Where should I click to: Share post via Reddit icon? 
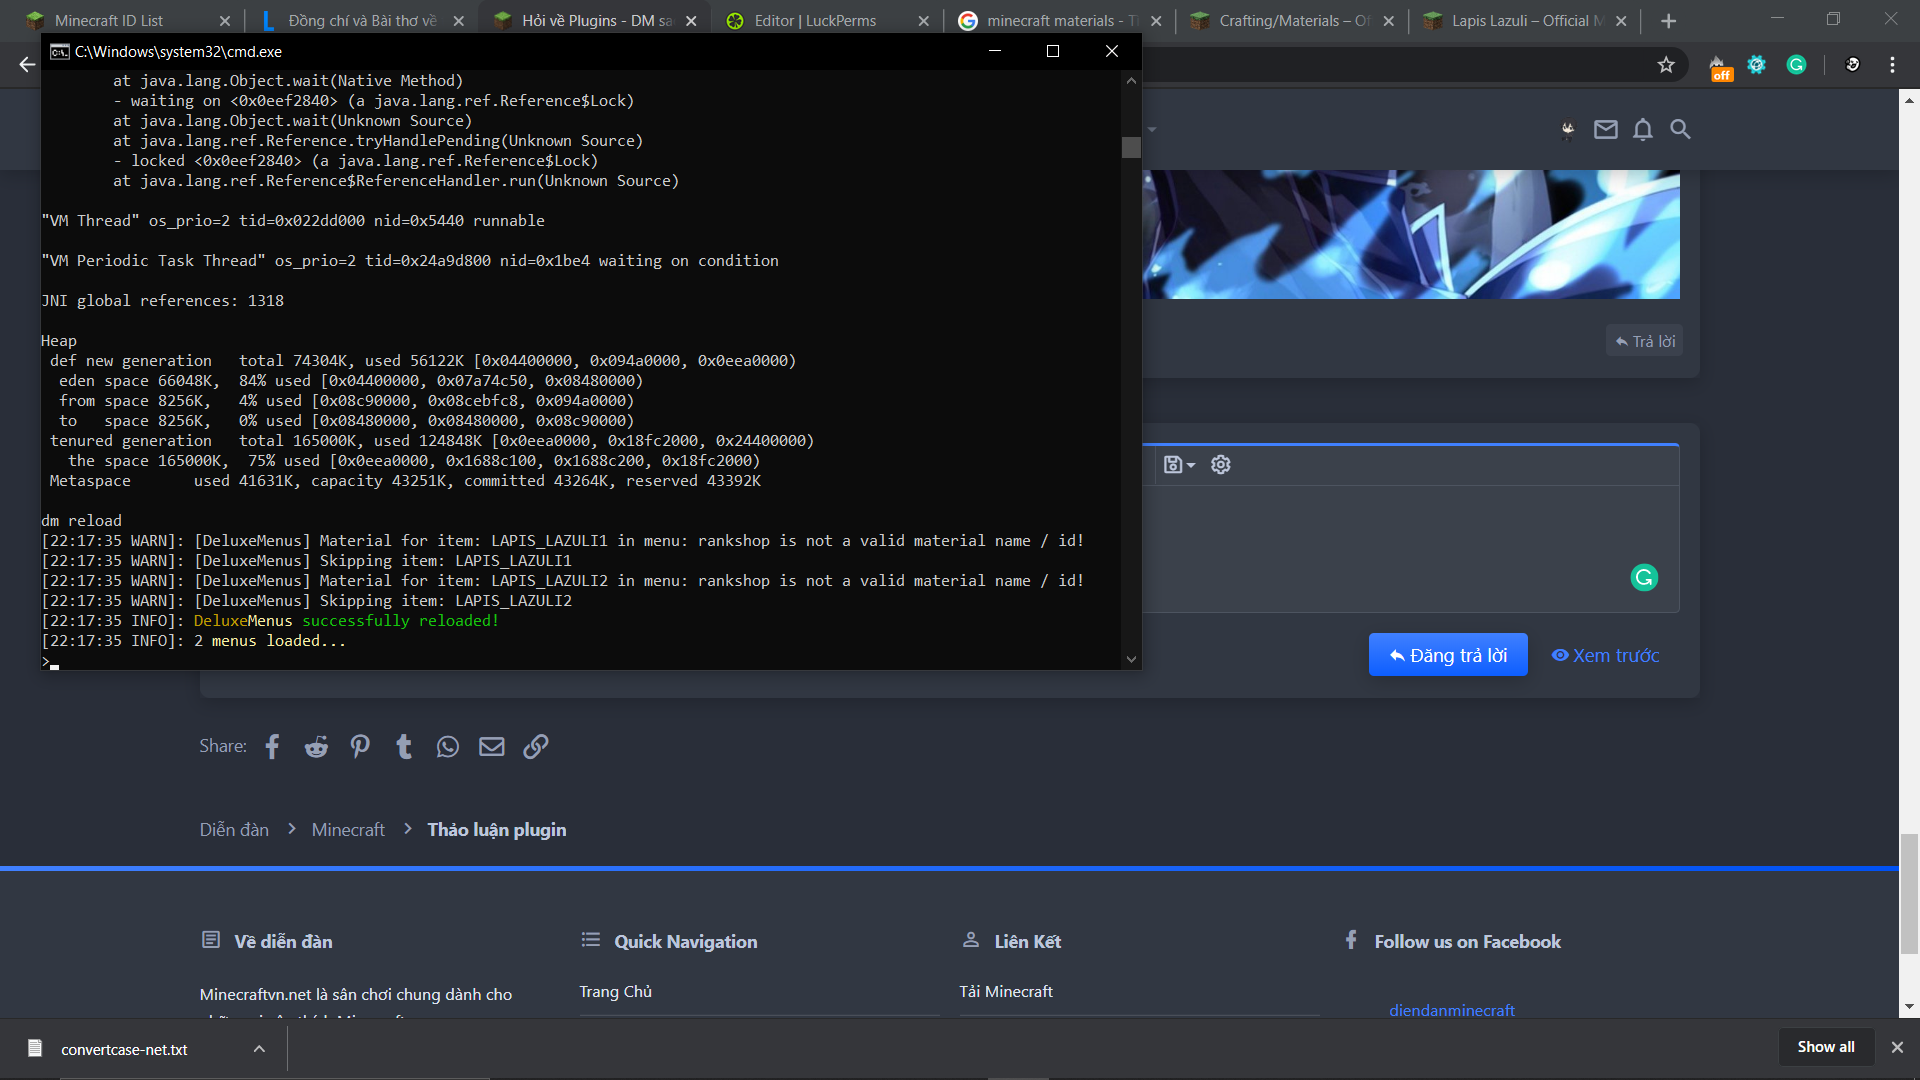point(316,747)
